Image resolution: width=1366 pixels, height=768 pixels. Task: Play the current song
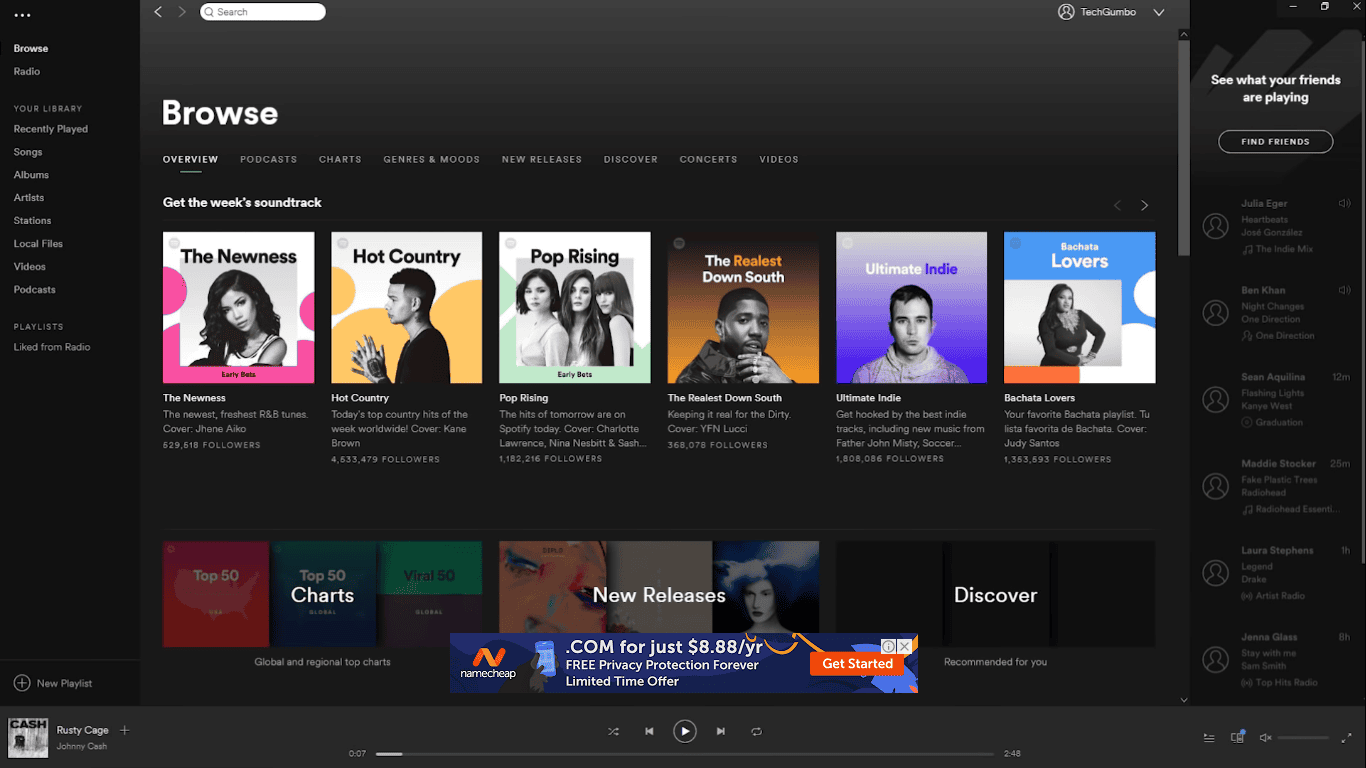coord(685,732)
